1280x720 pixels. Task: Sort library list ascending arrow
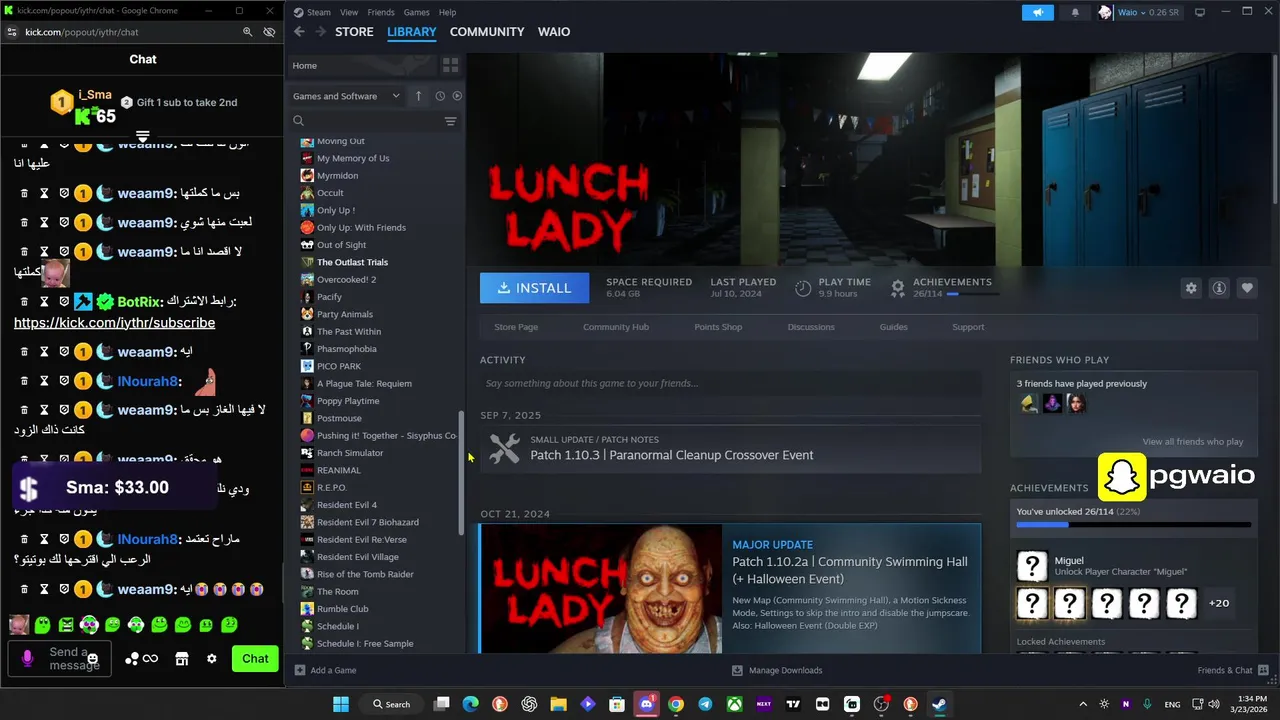[418, 96]
